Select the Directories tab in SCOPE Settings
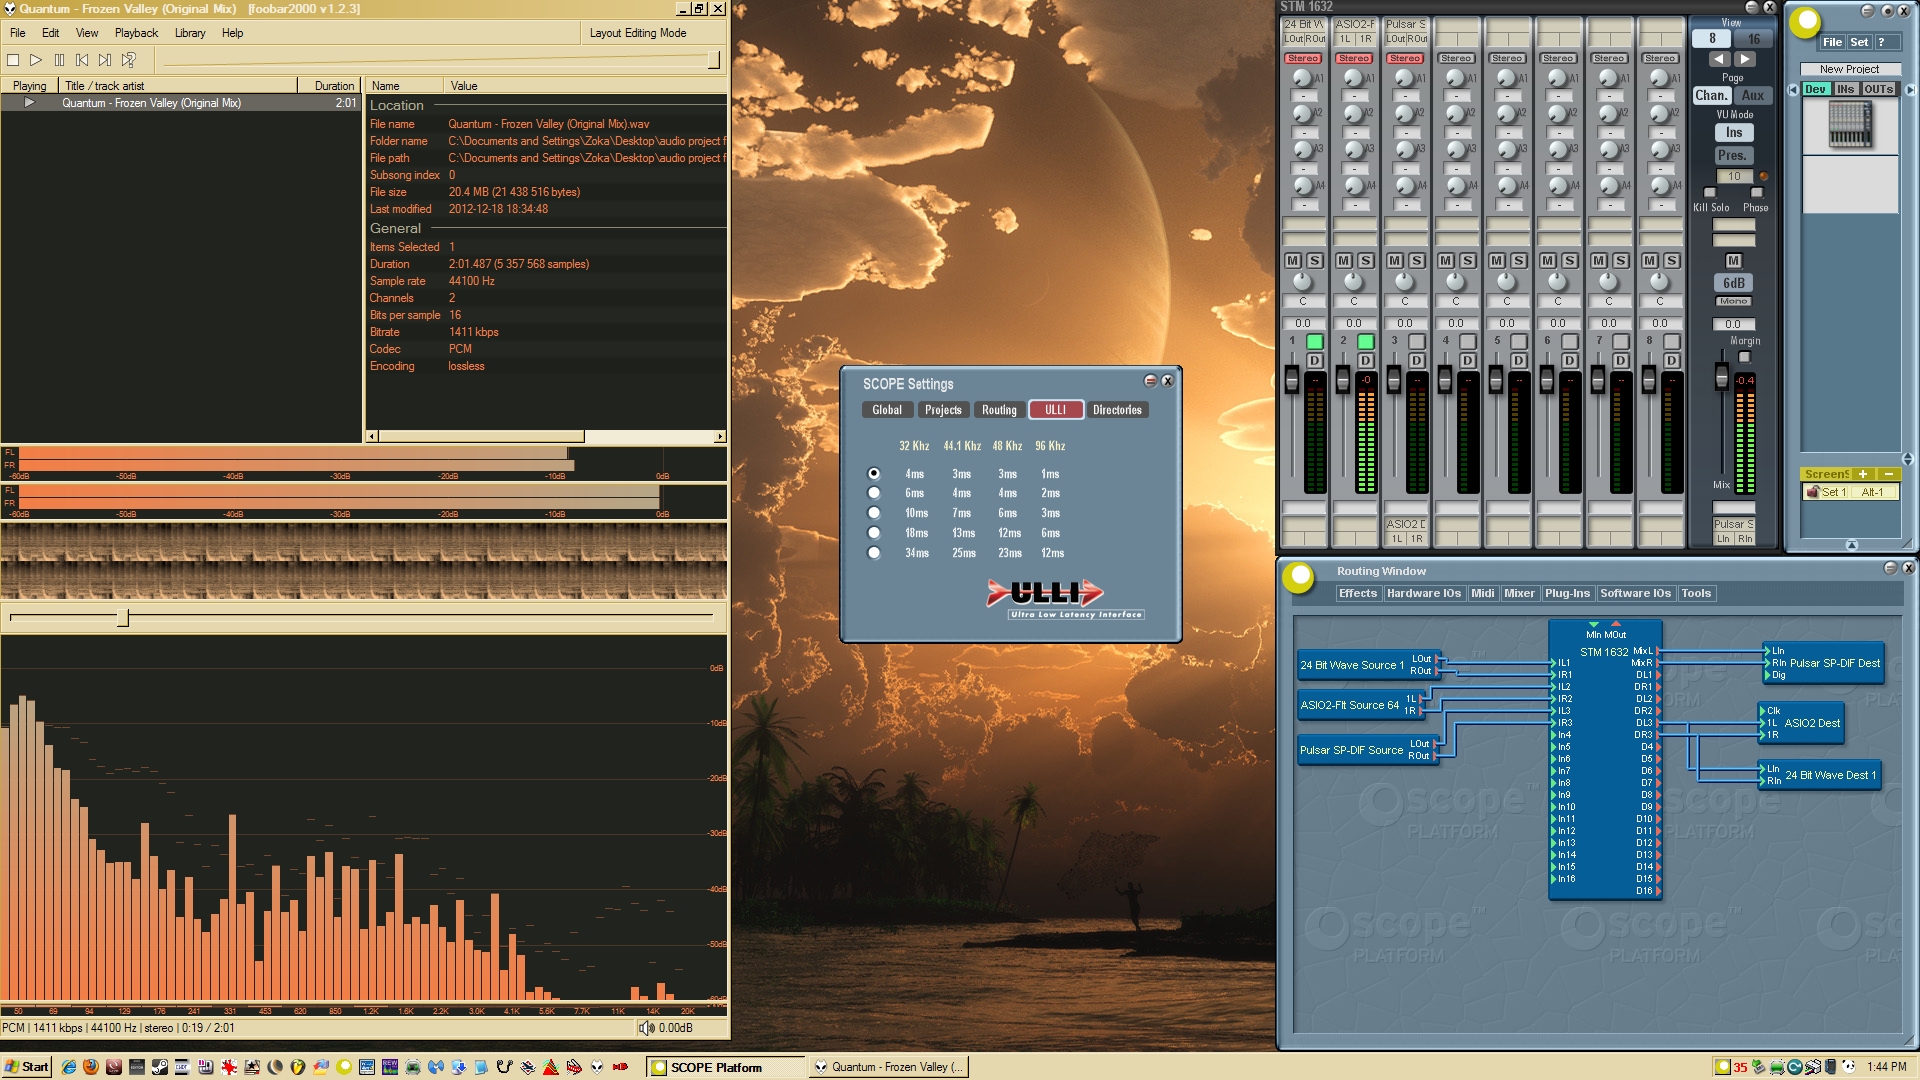This screenshot has height=1080, width=1920. (x=1117, y=410)
